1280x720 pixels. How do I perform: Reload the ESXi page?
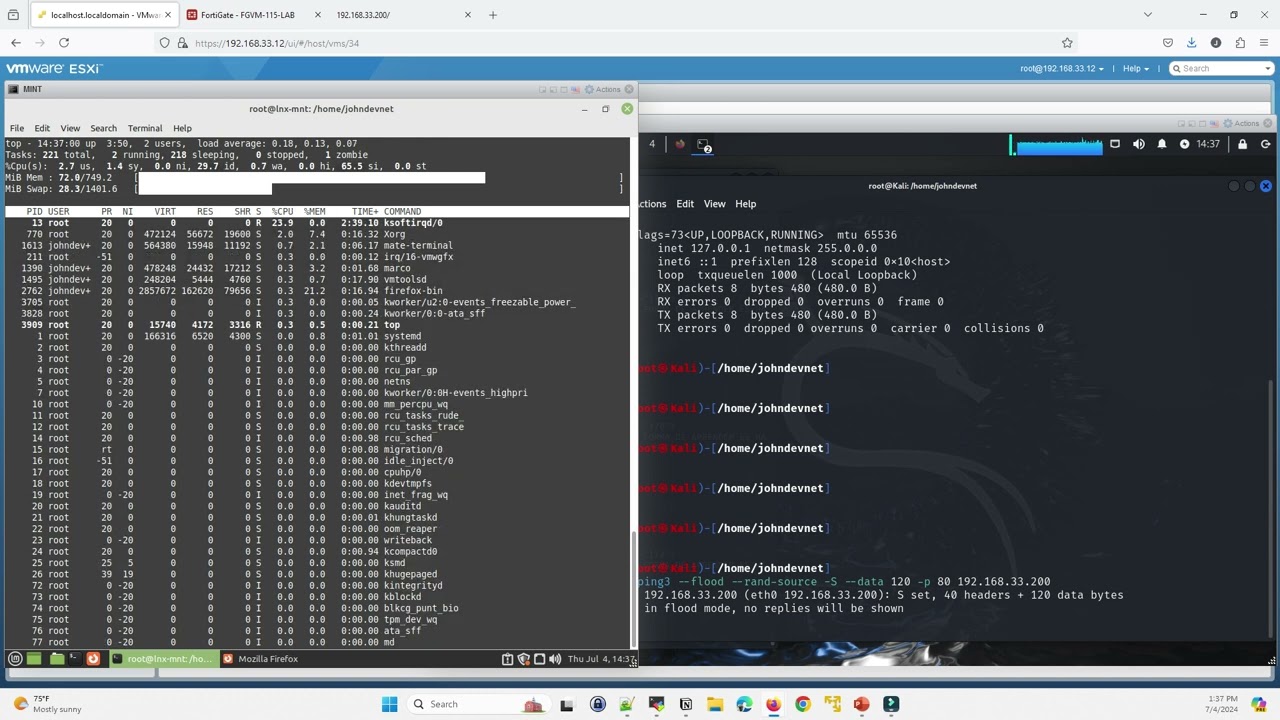[64, 43]
